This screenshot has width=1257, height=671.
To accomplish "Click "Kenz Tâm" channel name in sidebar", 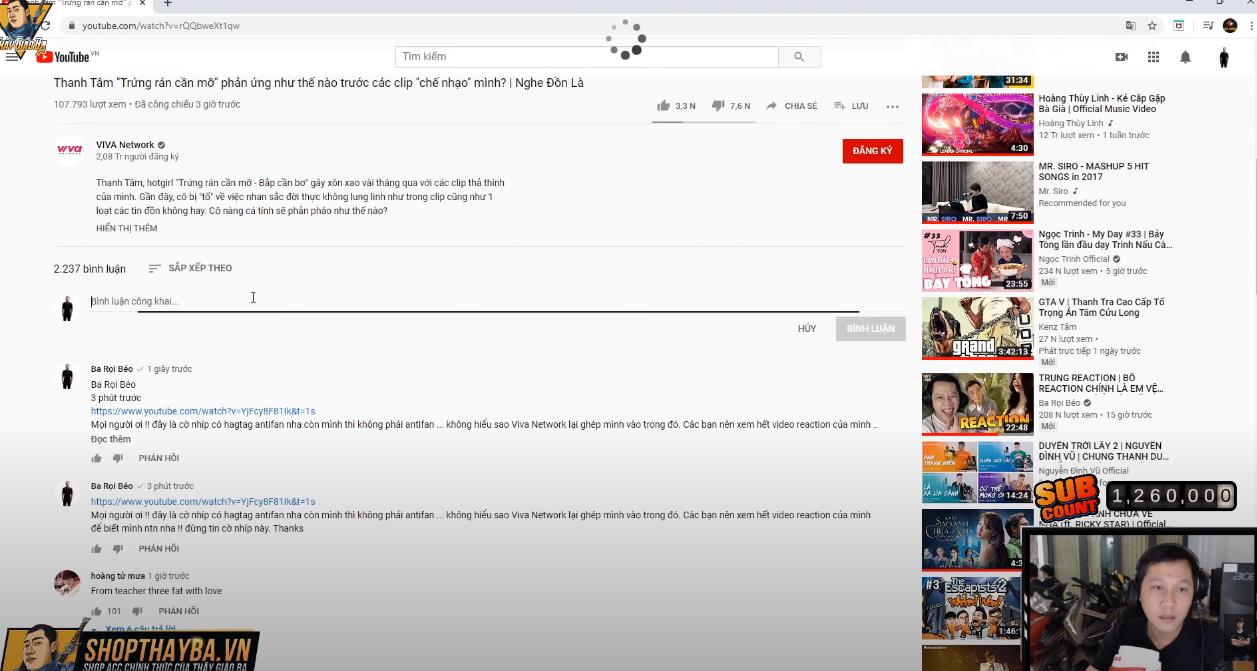I will [x=1057, y=327].
